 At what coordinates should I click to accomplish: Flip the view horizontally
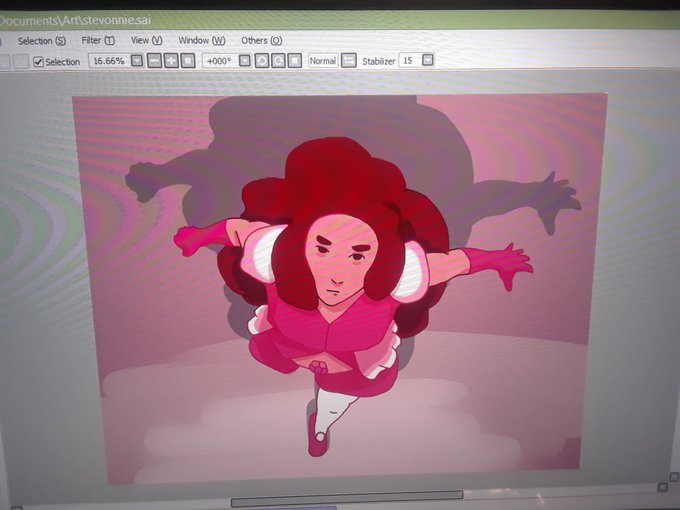(349, 60)
